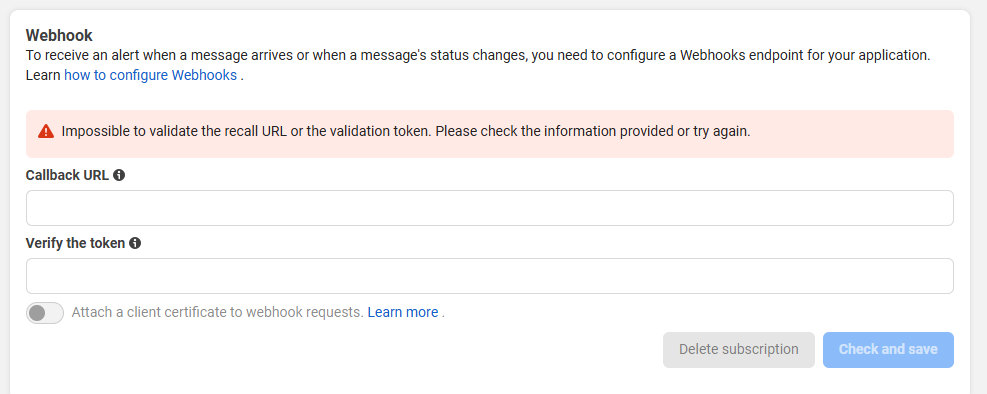Image resolution: width=987 pixels, height=394 pixels.
Task: Click the Verify the token label text
Action: [x=76, y=243]
